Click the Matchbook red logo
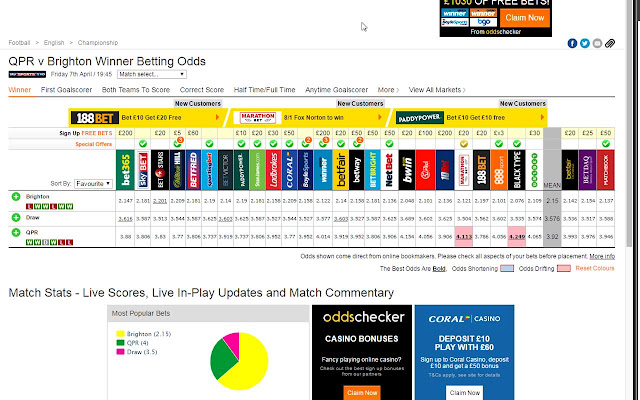This screenshot has width=640, height=400. click(x=606, y=170)
